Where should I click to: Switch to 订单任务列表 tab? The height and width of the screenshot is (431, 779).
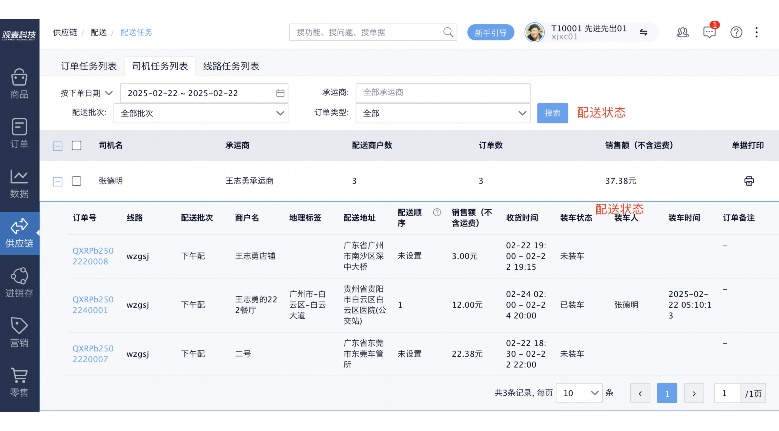click(x=88, y=66)
